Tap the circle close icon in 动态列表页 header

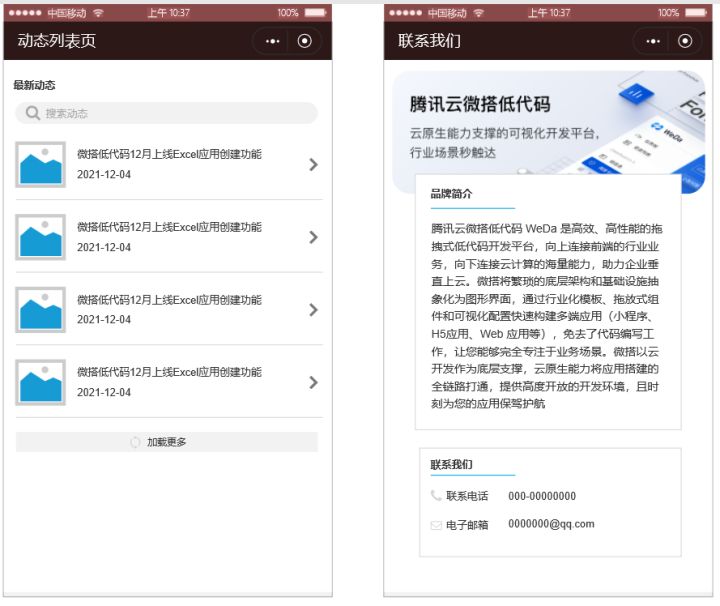(x=304, y=41)
